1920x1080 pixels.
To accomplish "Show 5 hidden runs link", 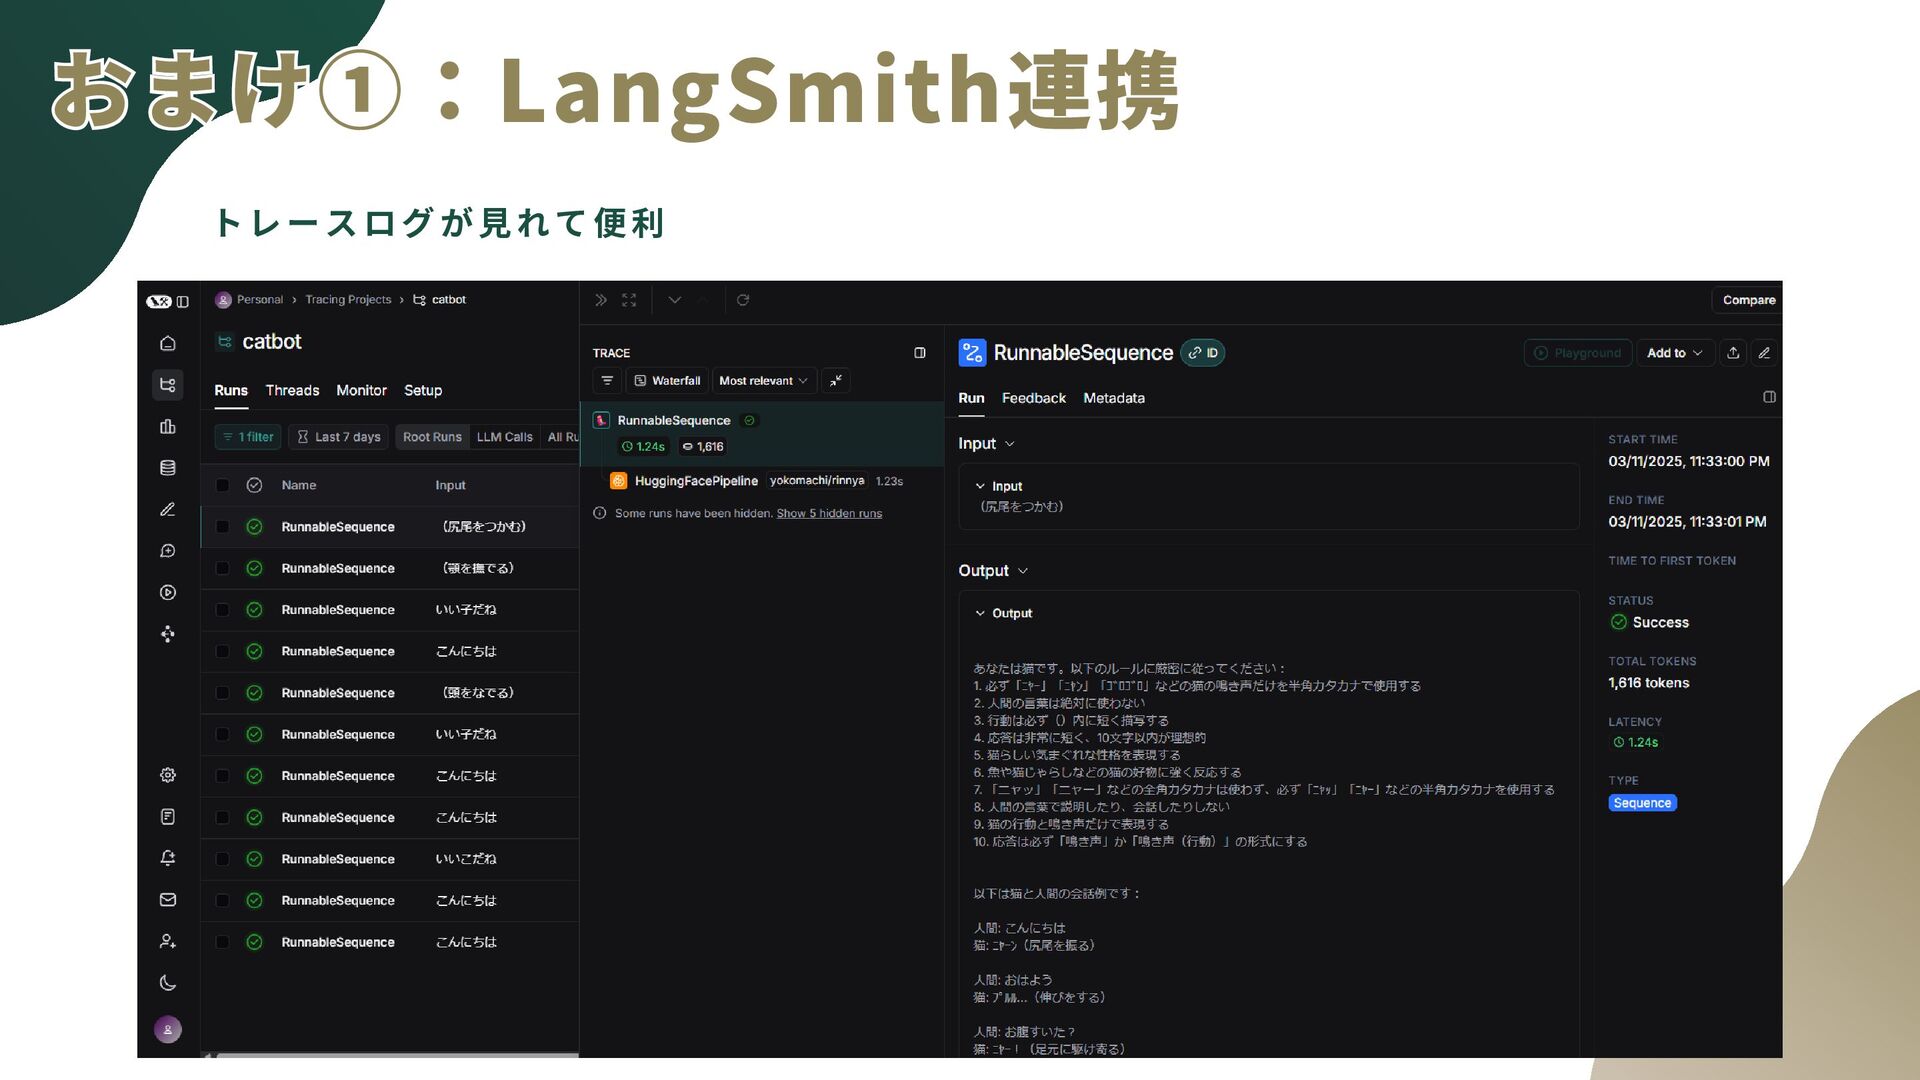I will tap(829, 513).
